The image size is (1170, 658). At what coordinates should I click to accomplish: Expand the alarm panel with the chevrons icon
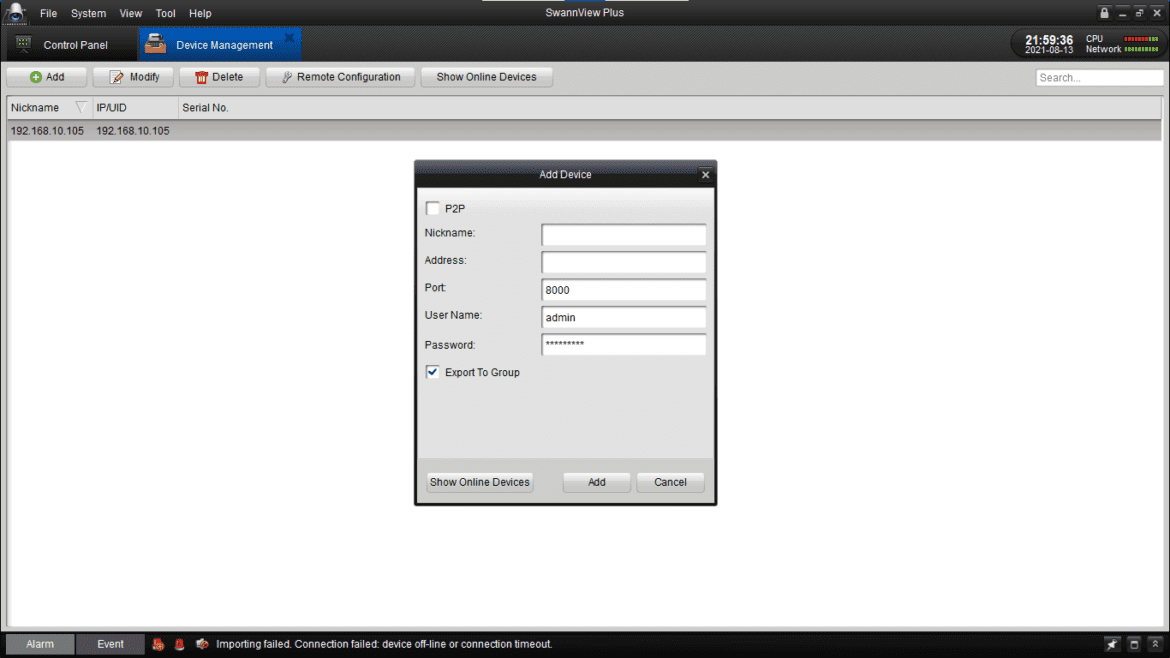point(1155,644)
